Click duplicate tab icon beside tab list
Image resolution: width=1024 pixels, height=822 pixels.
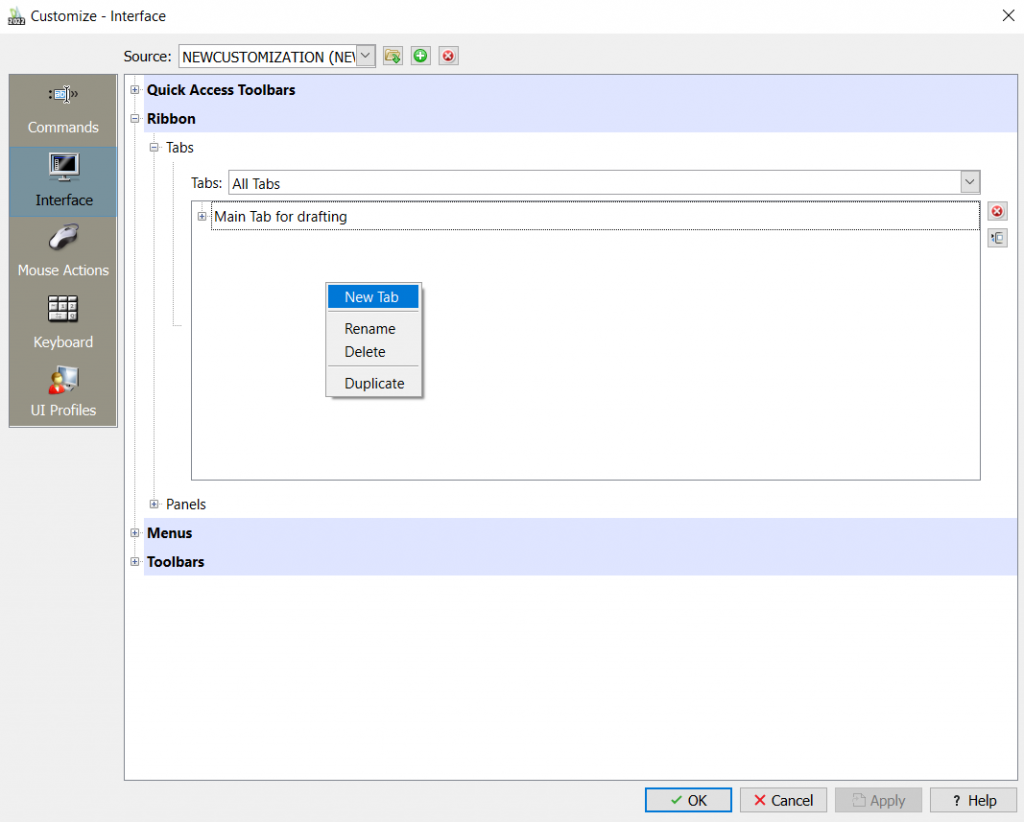(x=997, y=238)
